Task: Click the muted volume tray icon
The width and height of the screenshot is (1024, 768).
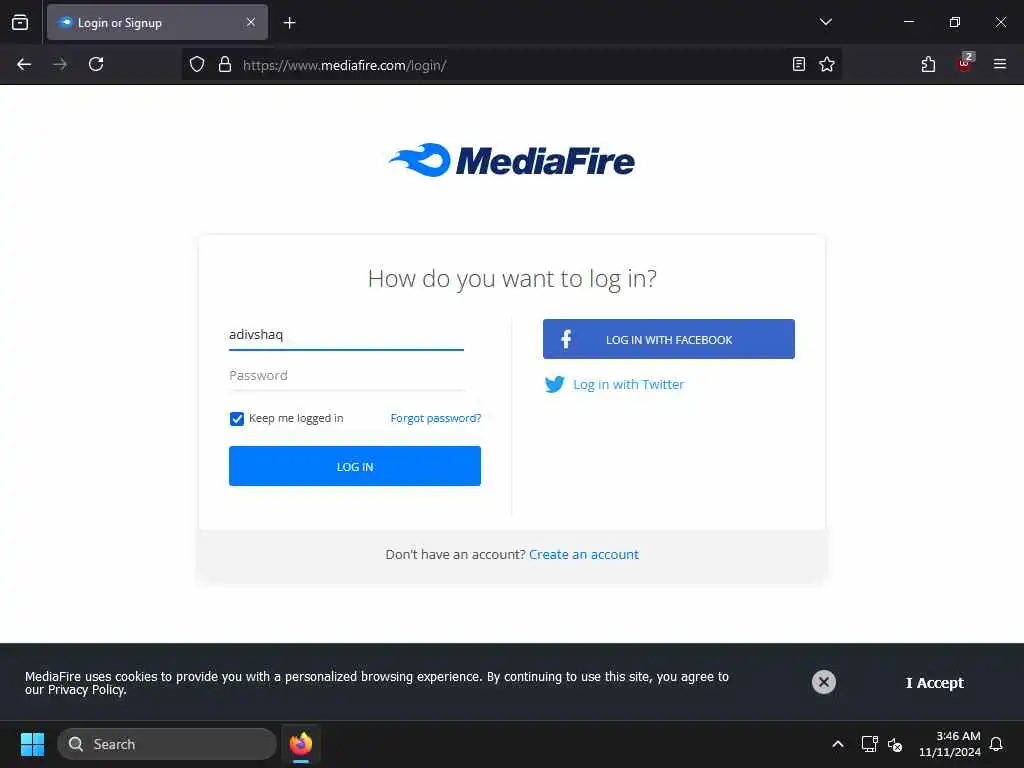Action: (x=895, y=744)
